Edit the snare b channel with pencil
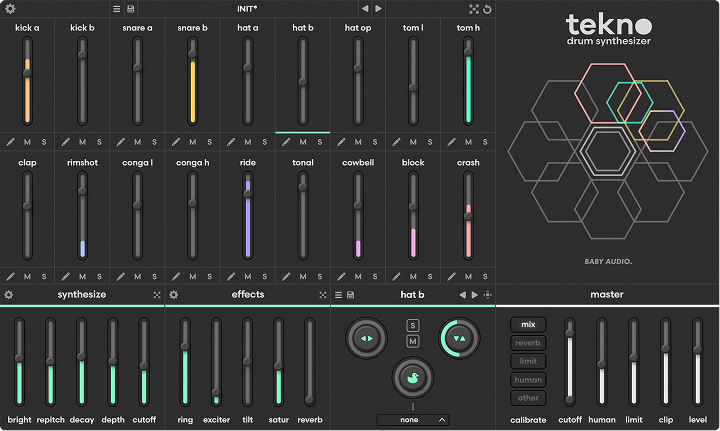The image size is (720, 431). [x=175, y=142]
